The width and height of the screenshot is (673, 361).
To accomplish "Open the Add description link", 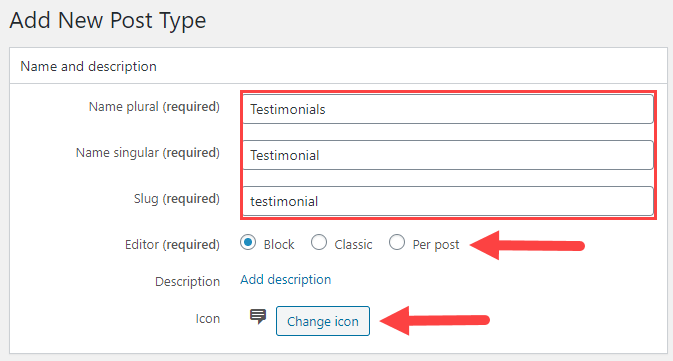I will (x=285, y=279).
